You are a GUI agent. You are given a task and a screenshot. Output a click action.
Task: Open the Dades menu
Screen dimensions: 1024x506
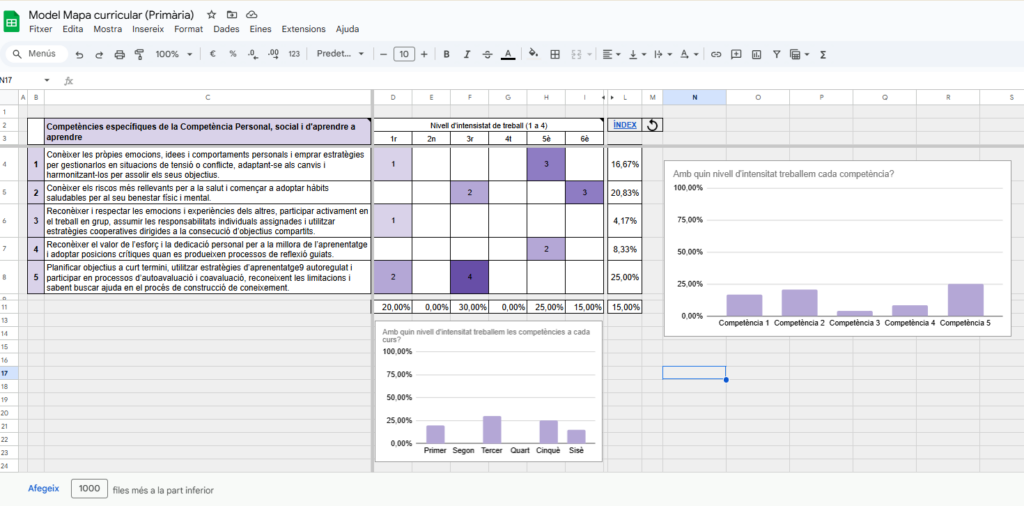pos(226,29)
